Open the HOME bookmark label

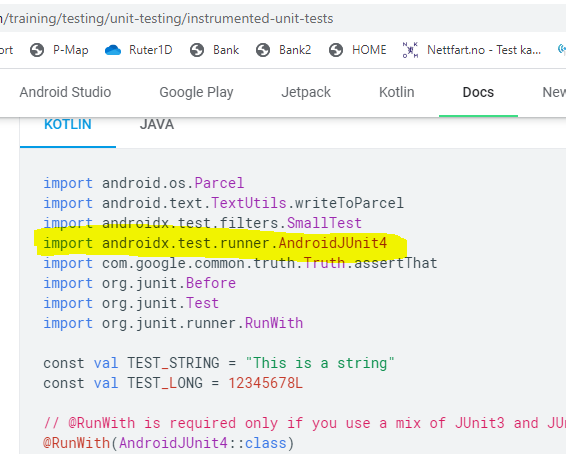(369, 49)
